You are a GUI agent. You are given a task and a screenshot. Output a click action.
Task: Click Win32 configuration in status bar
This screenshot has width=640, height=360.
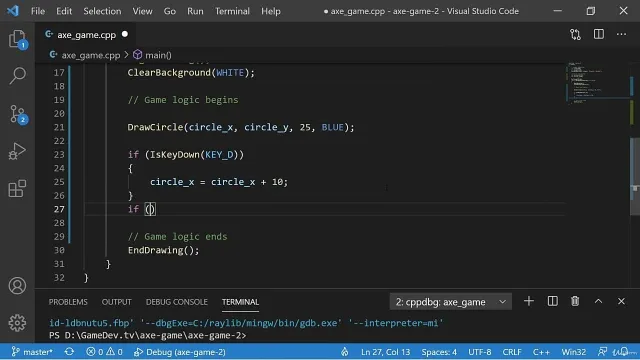(x=573, y=352)
